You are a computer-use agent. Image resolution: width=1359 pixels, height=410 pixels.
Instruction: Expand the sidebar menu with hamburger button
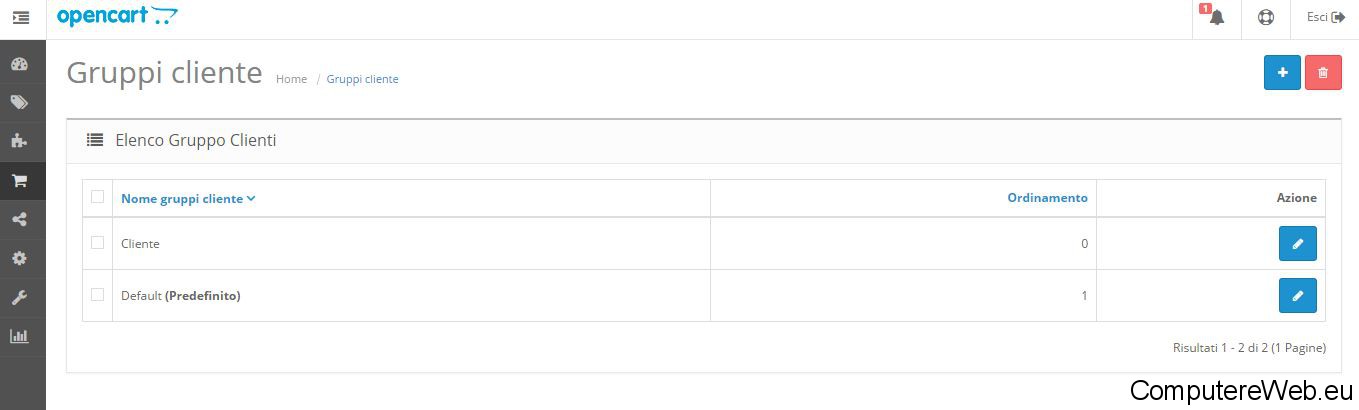pyautogui.click(x=21, y=18)
